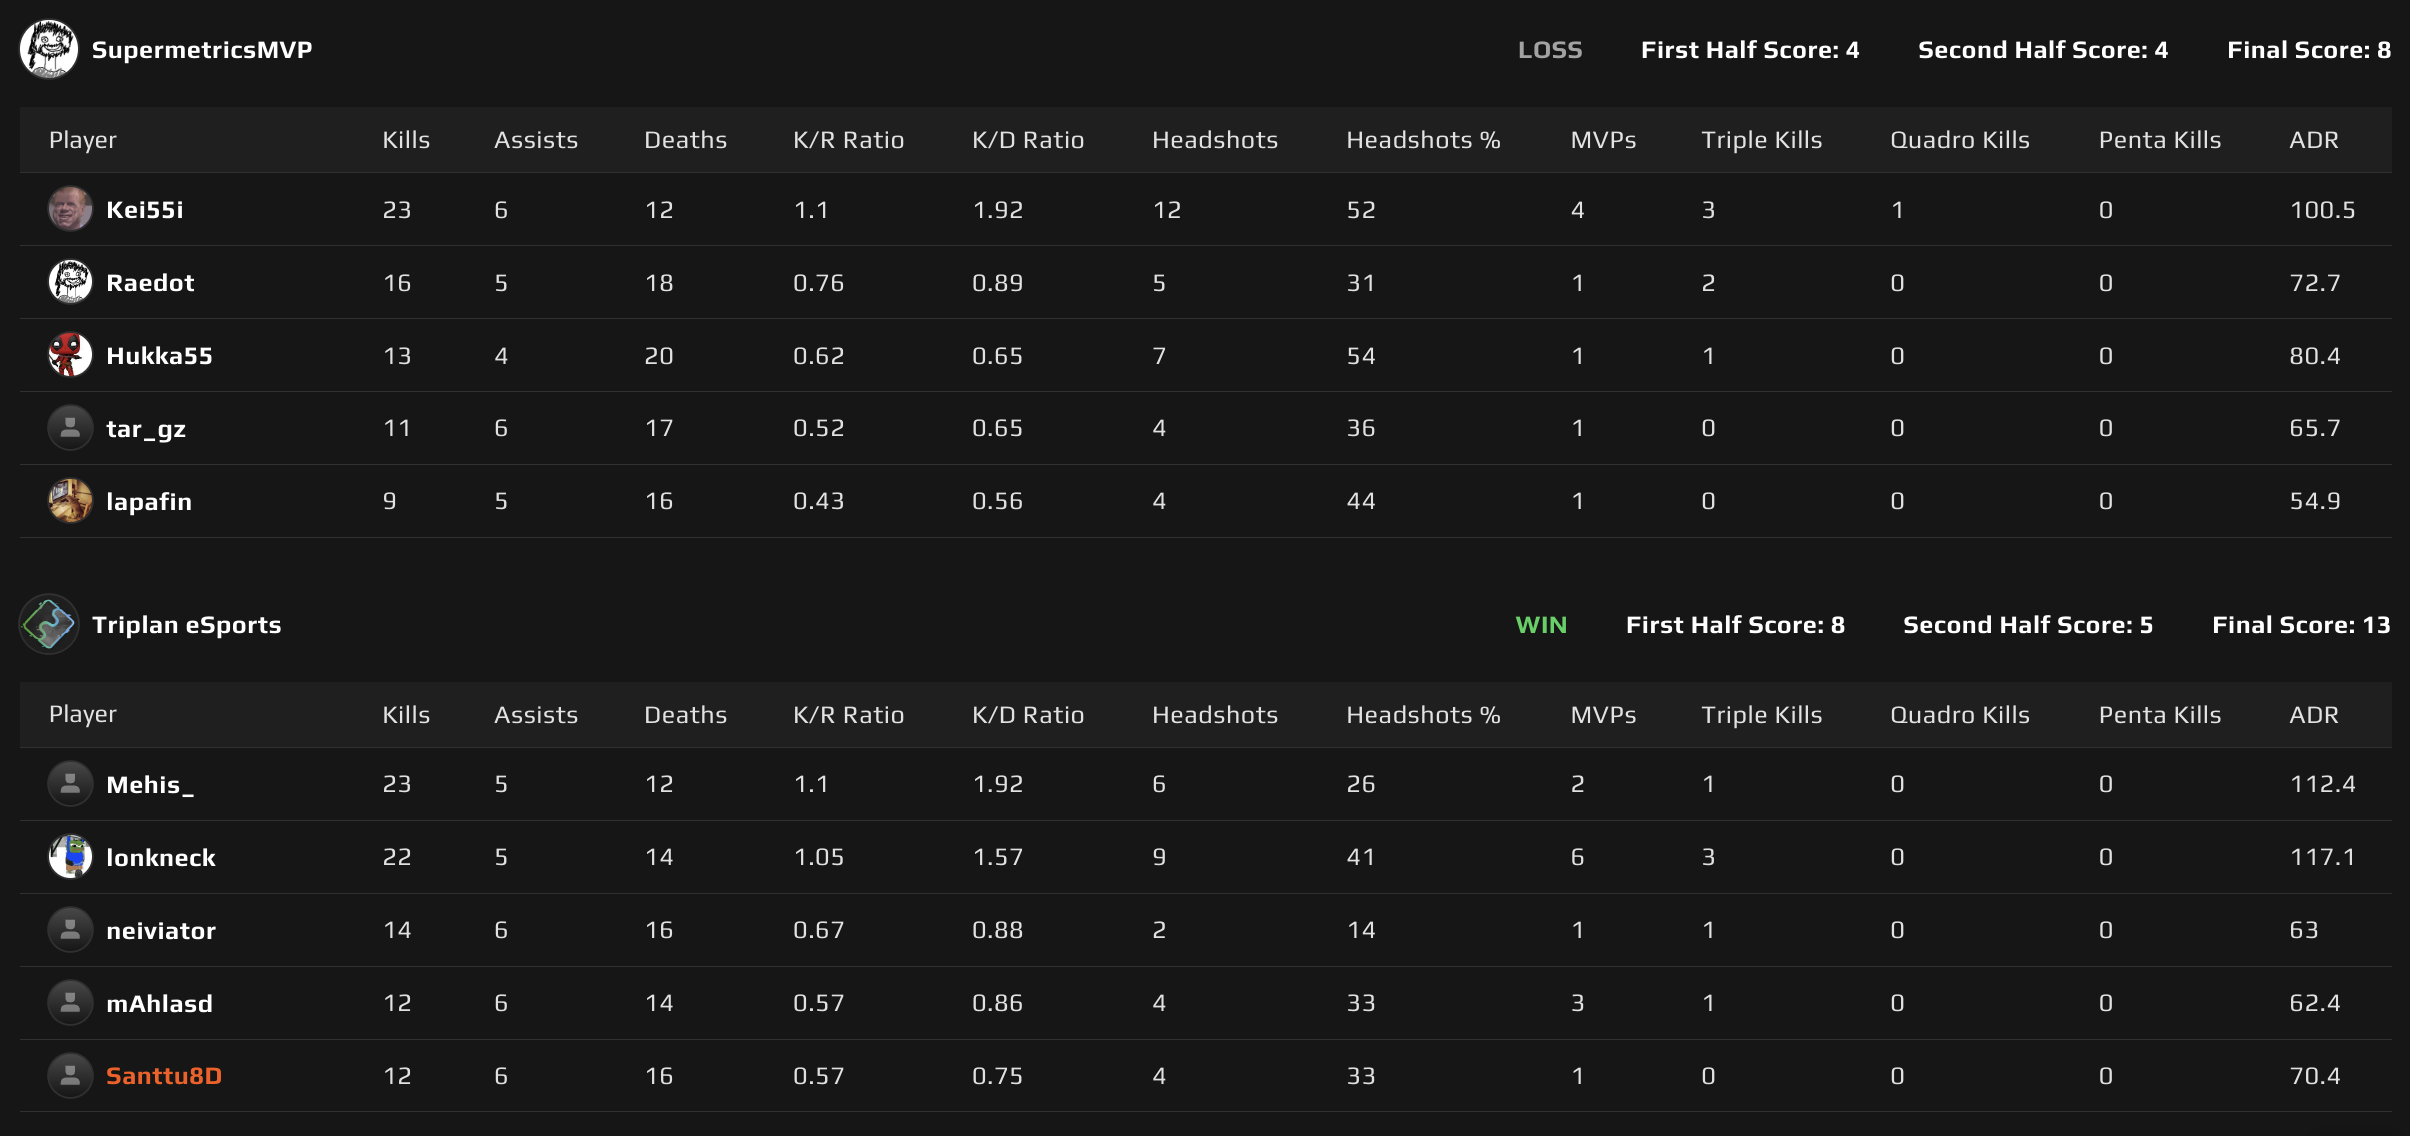Click the Triplan eSports team logo
The image size is (2410, 1136).
pyautogui.click(x=48, y=624)
